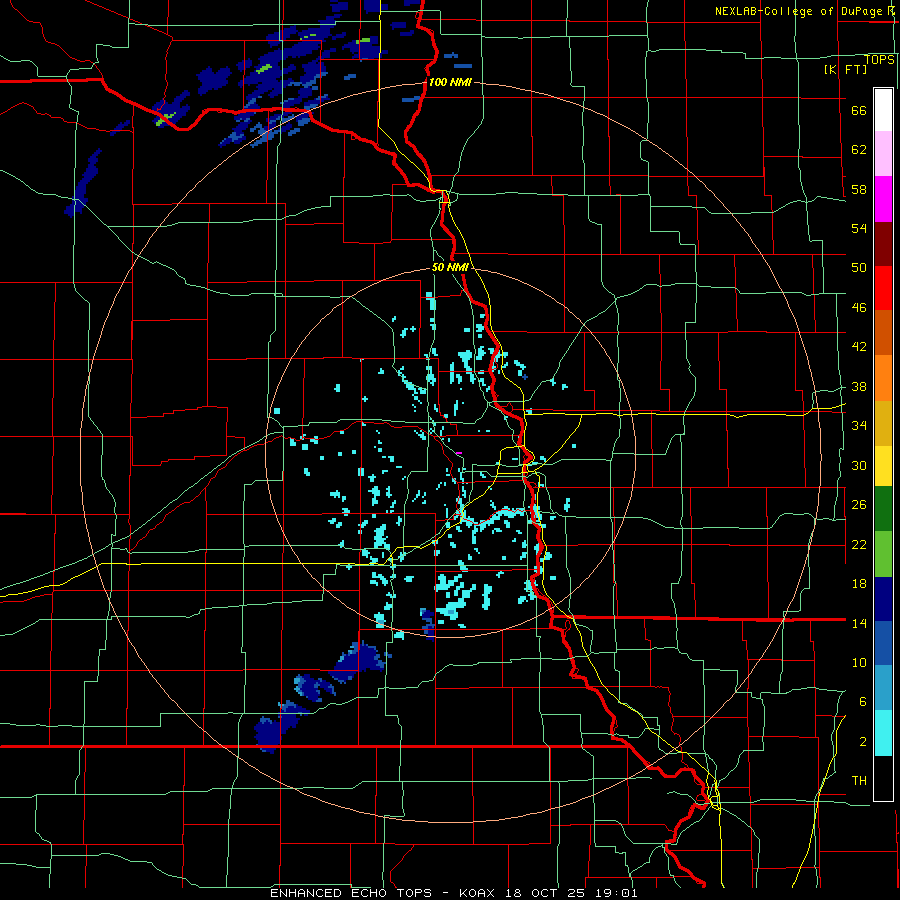Click the 42 legend value
Viewport: 900px width, 900px height.
click(859, 347)
